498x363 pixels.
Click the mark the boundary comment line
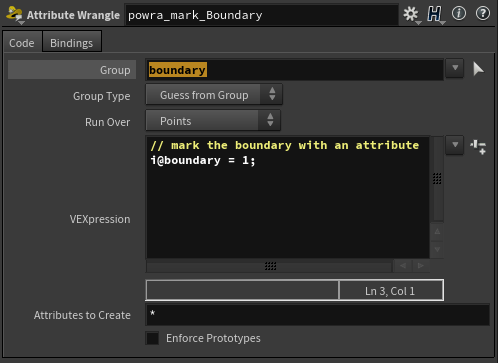(284, 145)
